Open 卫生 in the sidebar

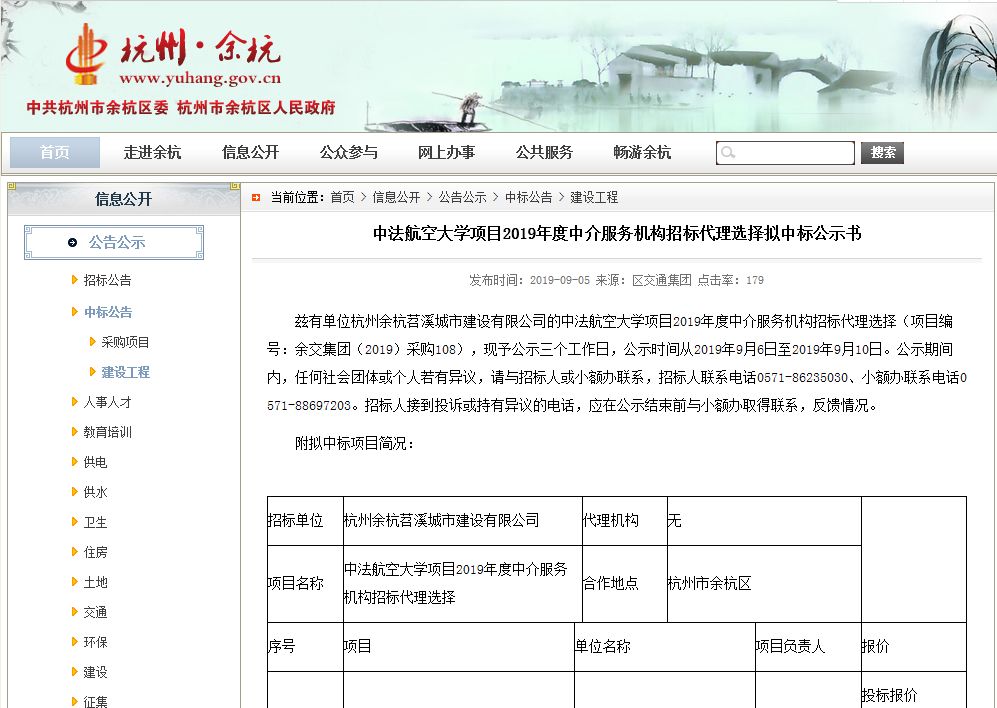click(x=95, y=522)
